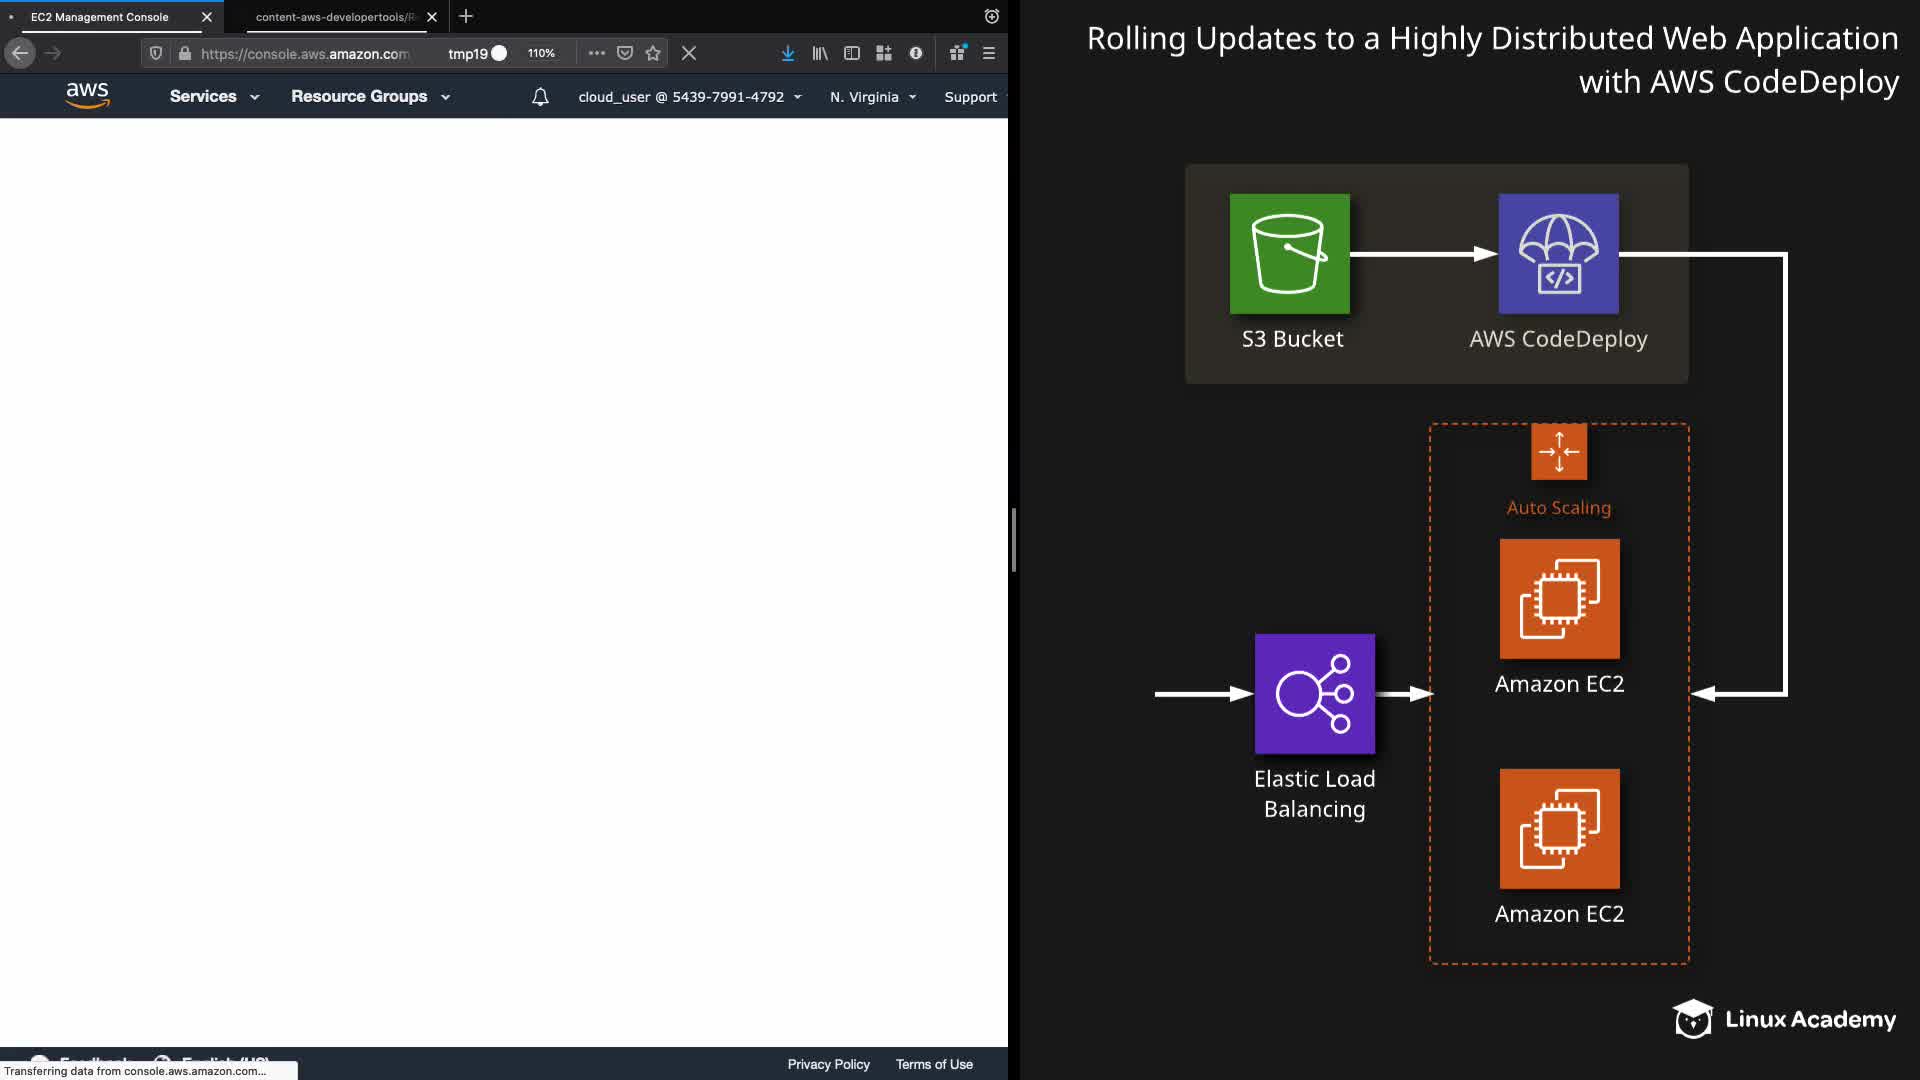Click the downloads arrow icon
This screenshot has height=1080, width=1920.
(788, 53)
